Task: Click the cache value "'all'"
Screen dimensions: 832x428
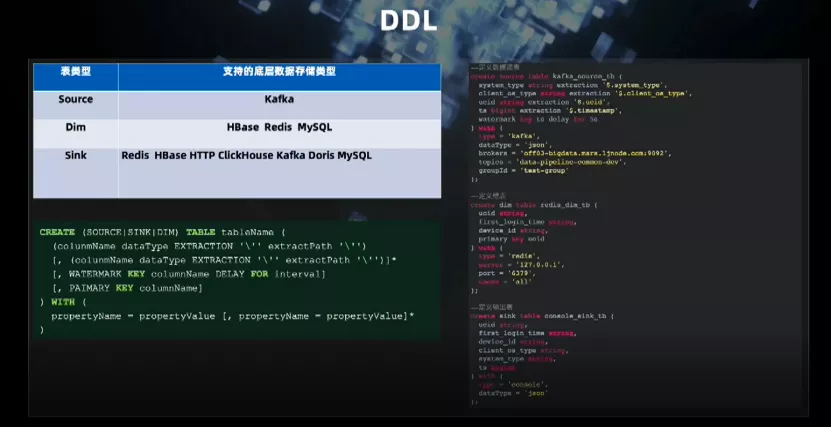Action: pyautogui.click(x=521, y=282)
